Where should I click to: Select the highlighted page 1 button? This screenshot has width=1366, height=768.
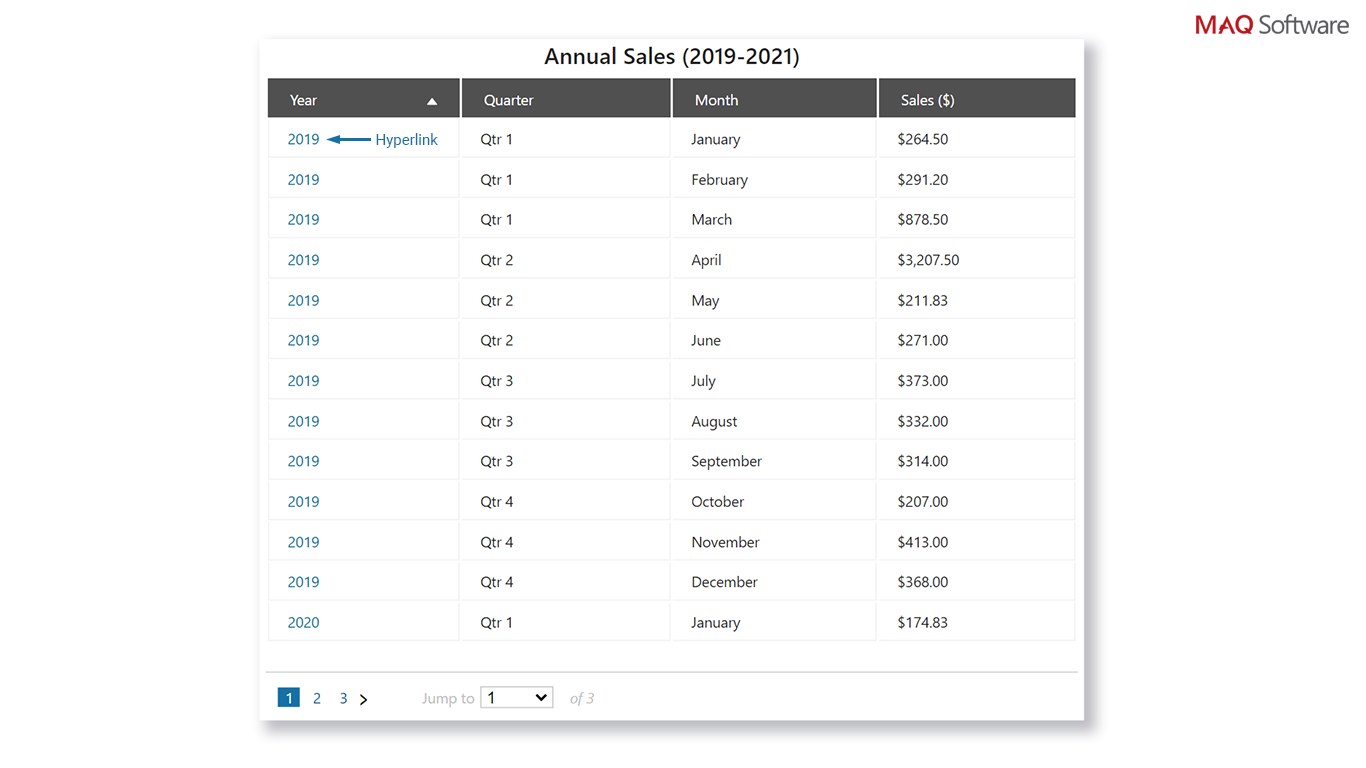[x=288, y=698]
